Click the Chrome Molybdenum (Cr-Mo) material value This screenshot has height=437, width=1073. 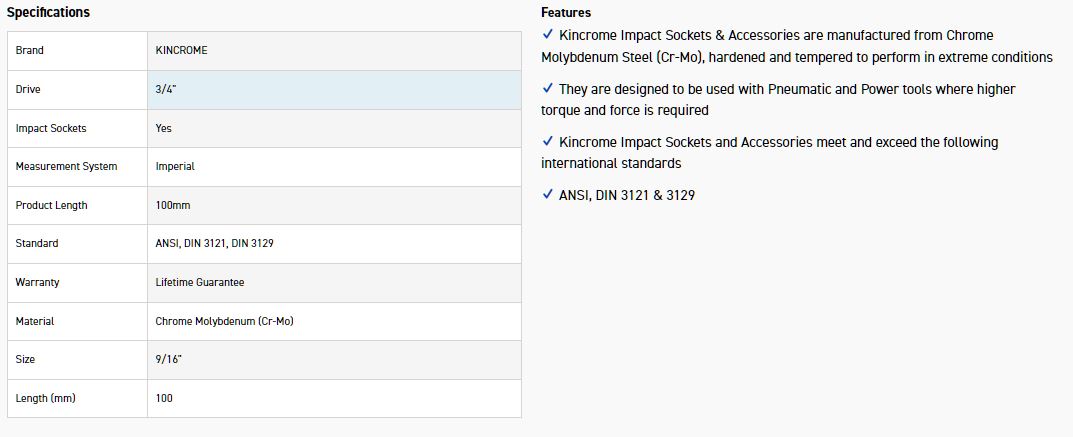click(224, 321)
